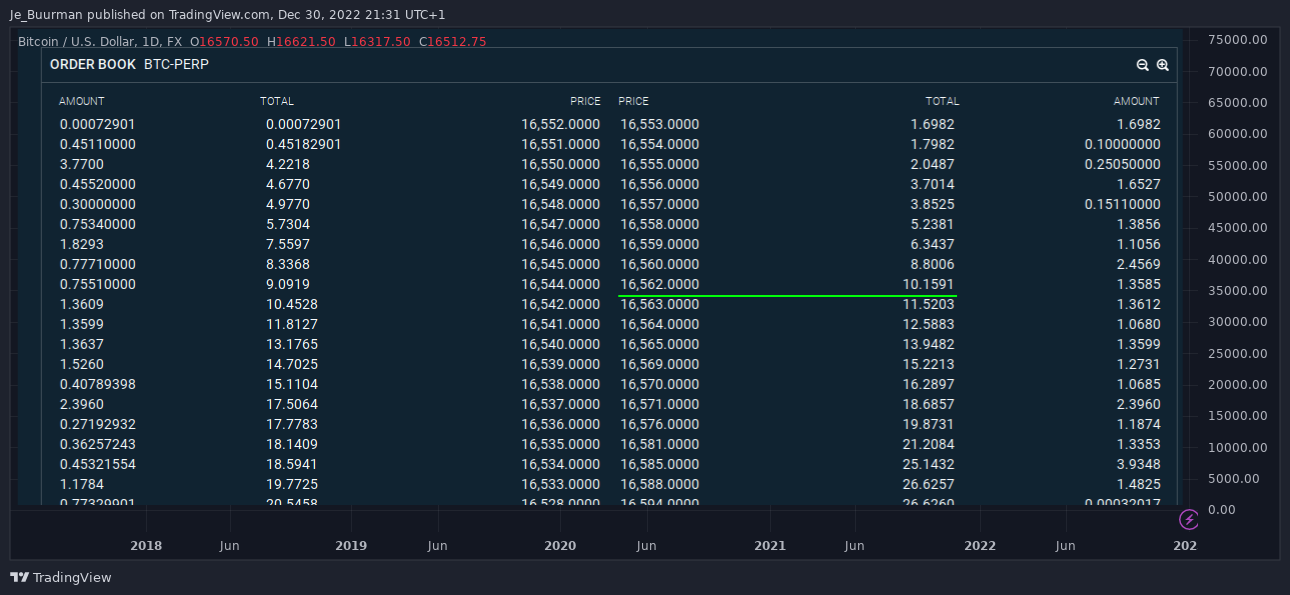Click 35000.00 on the price axis

(x=1238, y=290)
